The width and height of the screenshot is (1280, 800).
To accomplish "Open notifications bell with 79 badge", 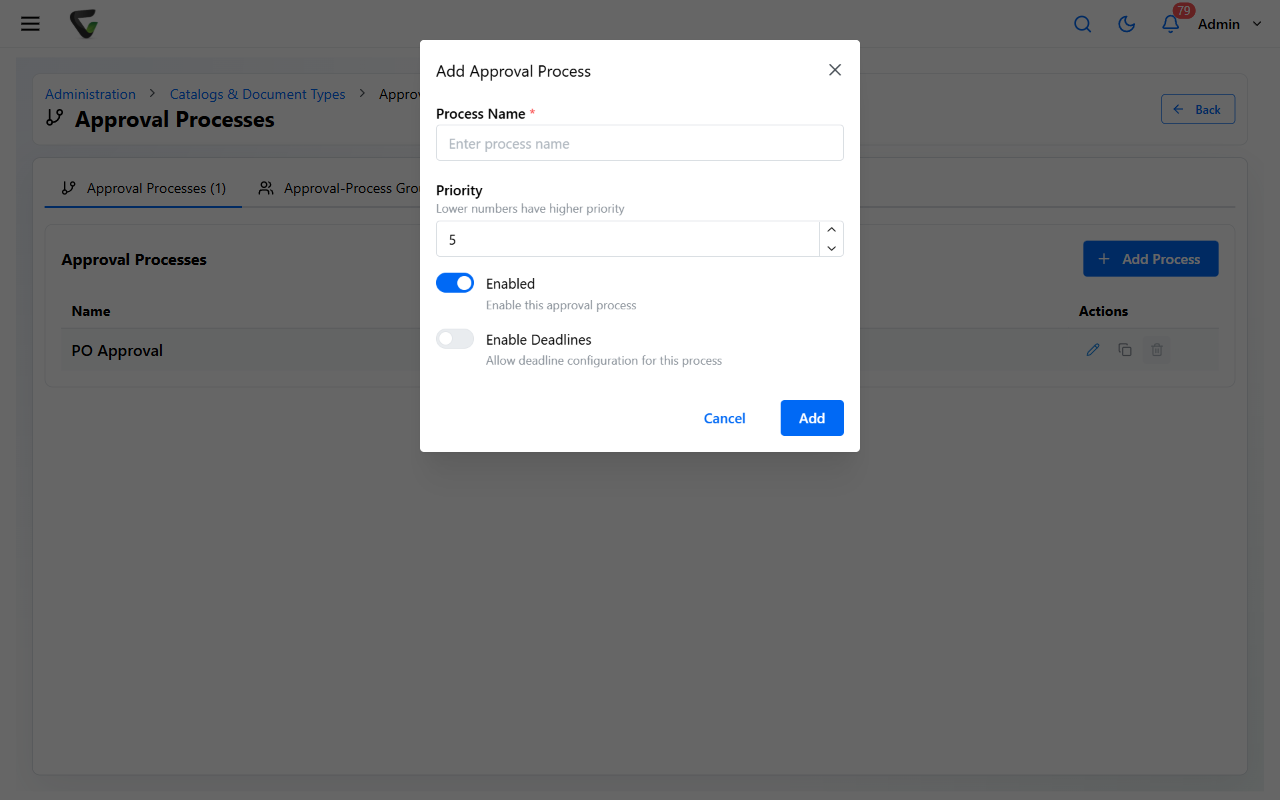I will (1171, 23).
